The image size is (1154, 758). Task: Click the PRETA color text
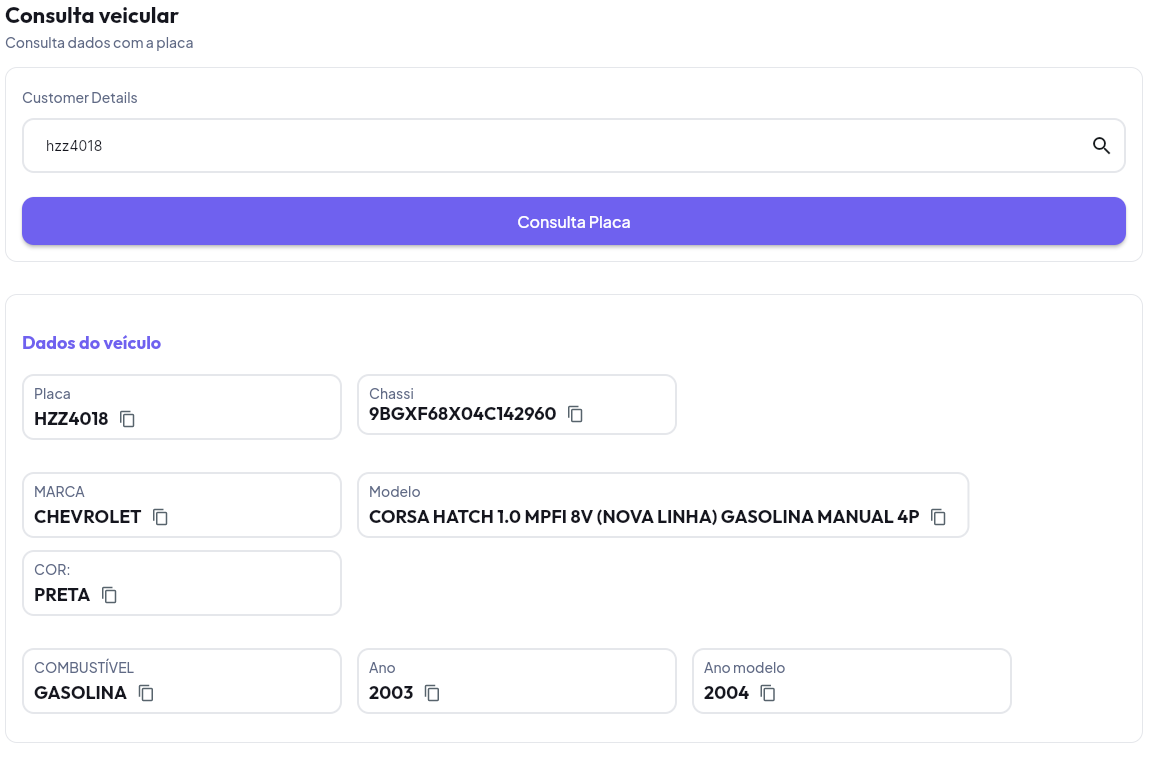pyautogui.click(x=62, y=595)
